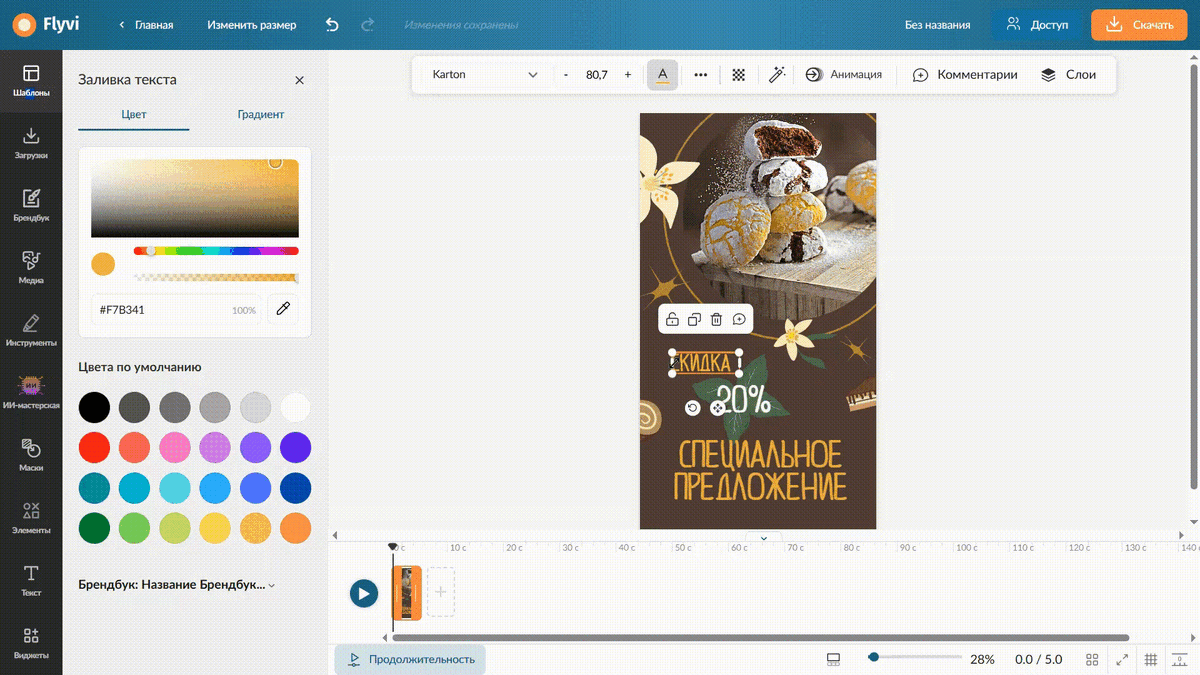This screenshot has width=1200, height=675.
Task: Collapse the timeline with chevron
Action: (x=764, y=538)
